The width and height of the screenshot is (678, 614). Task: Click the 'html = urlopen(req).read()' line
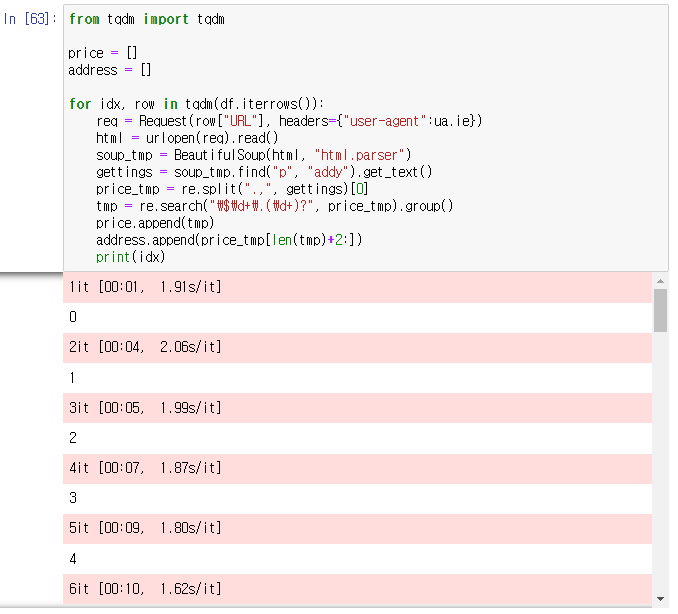point(187,138)
